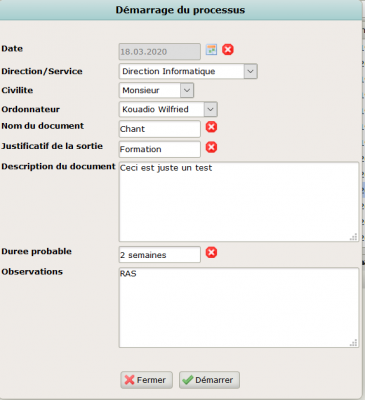This screenshot has height=400, width=365.
Task: Click the Duree probable field with 2 semaines
Action: 160,255
